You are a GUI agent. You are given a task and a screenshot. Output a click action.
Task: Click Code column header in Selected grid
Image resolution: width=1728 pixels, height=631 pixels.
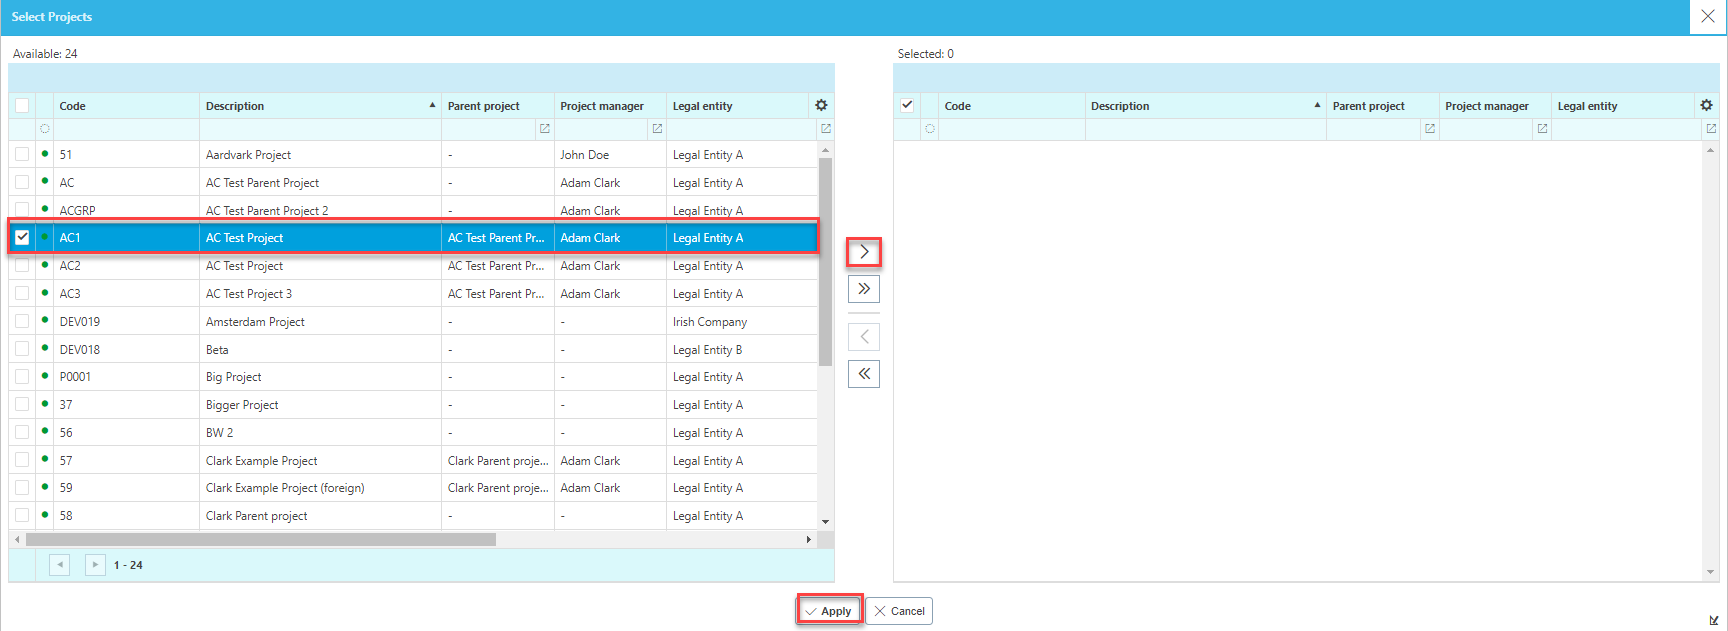click(1011, 106)
